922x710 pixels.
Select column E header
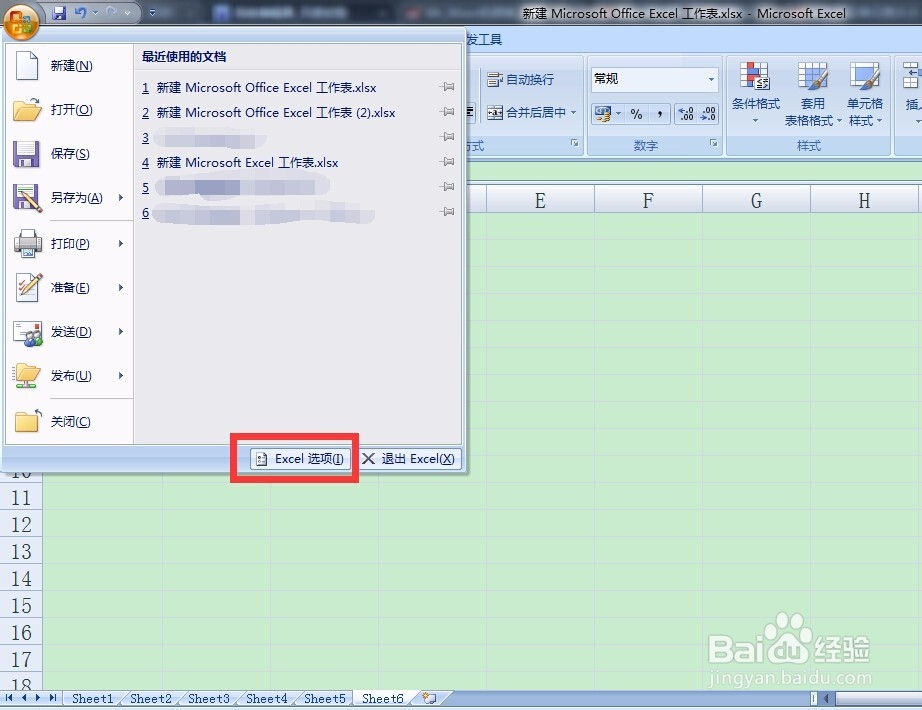pos(540,200)
